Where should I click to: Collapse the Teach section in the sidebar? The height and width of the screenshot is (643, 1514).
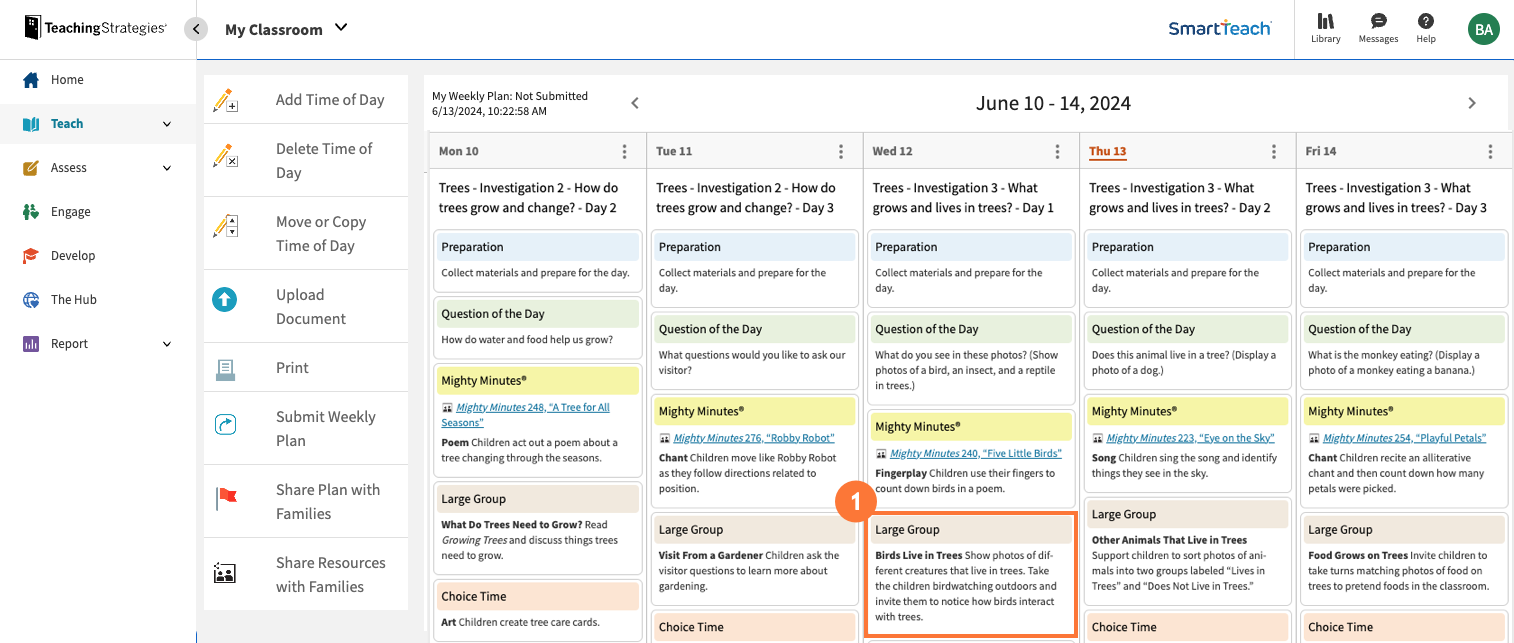click(x=166, y=123)
